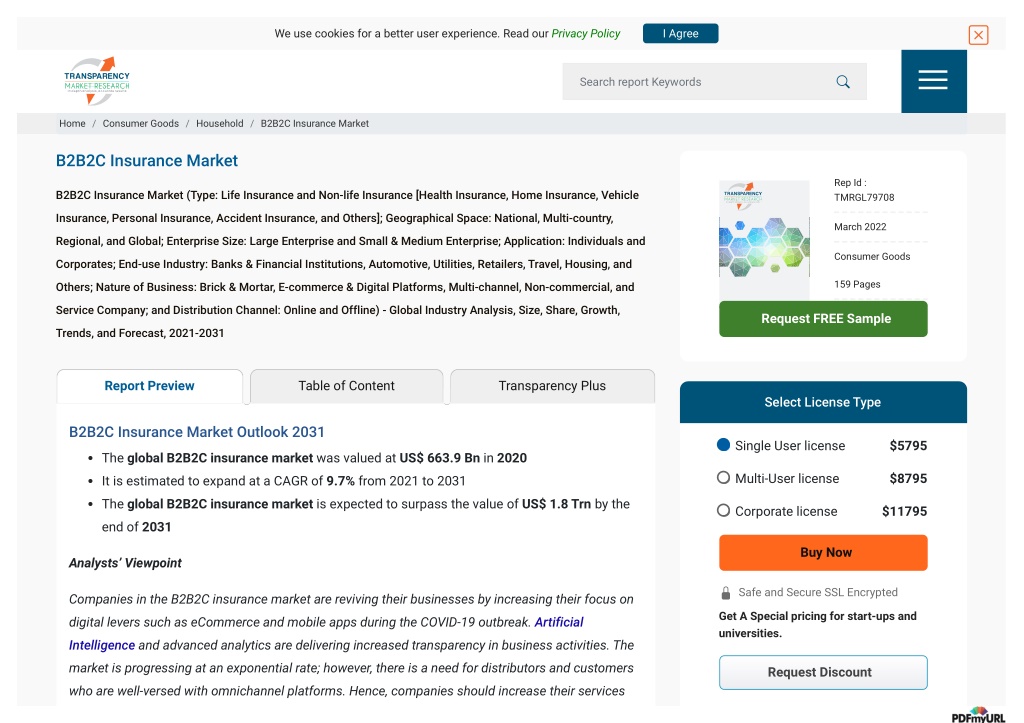Open the Privacy Policy link
Image resolution: width=1024 pixels, height=723 pixels.
pos(586,33)
